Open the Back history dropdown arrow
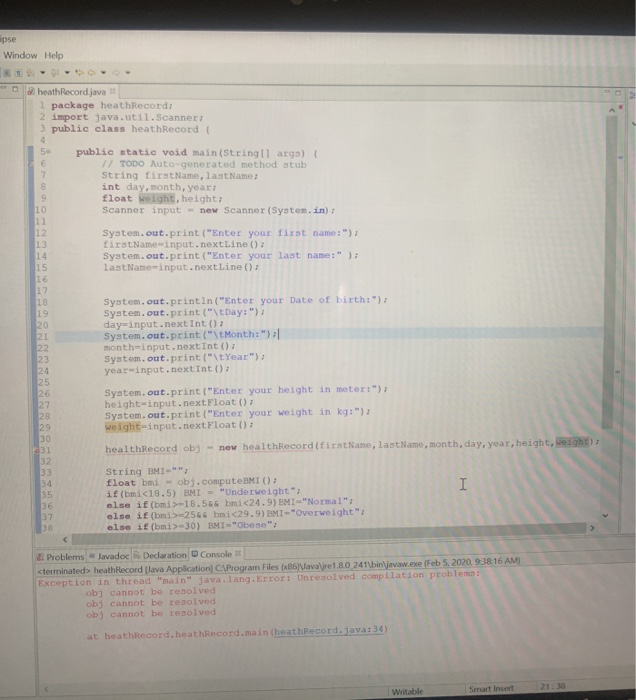636x700 pixels. (x=104, y=73)
